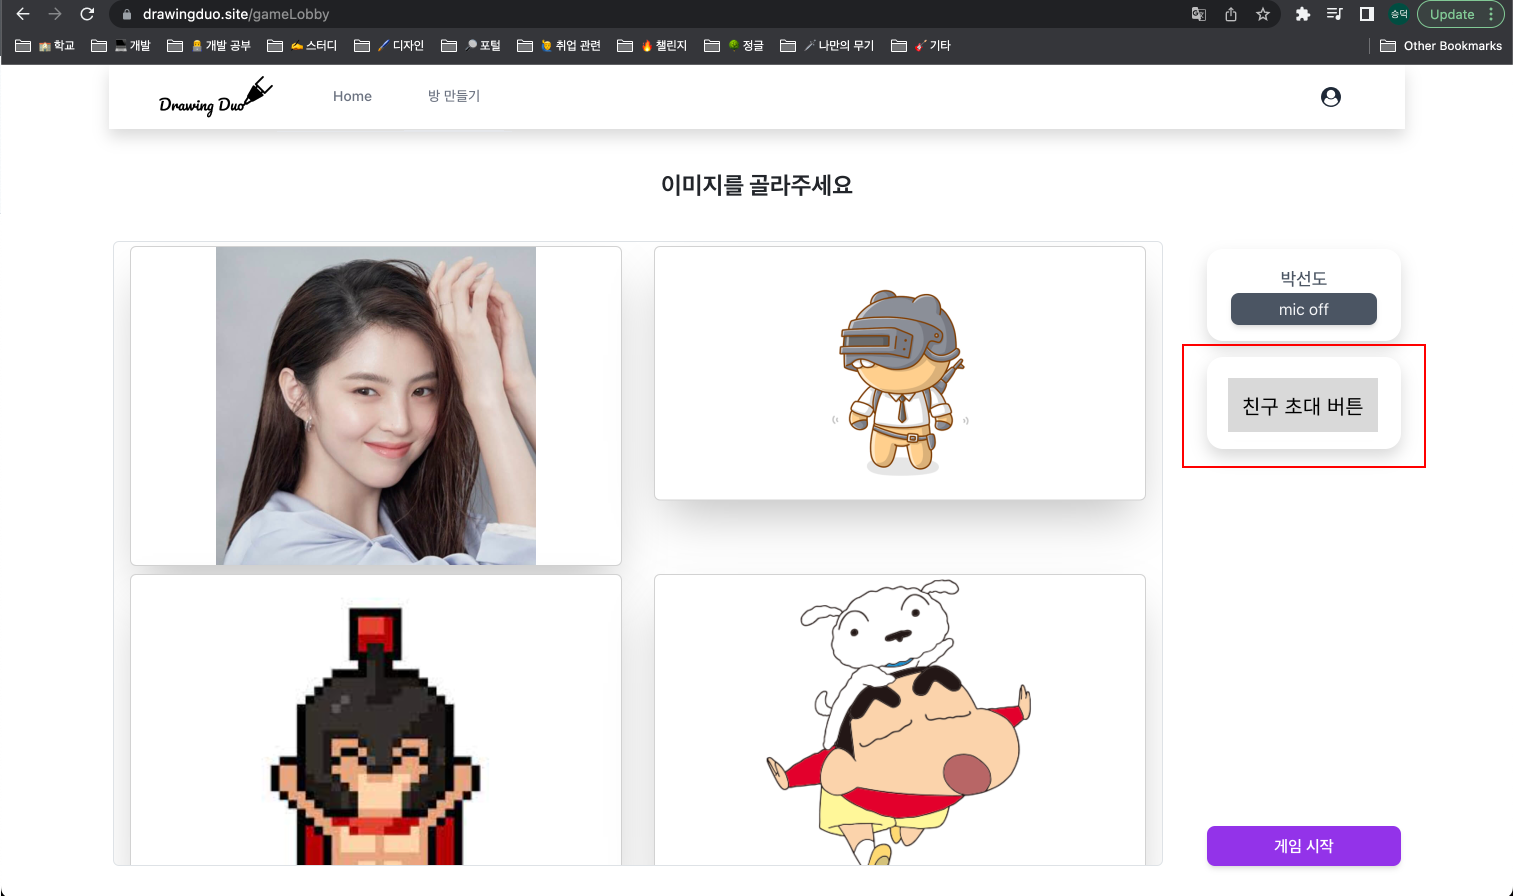Image resolution: width=1513 pixels, height=896 pixels.
Task: Open the browser extensions puzzle icon
Action: (1302, 15)
